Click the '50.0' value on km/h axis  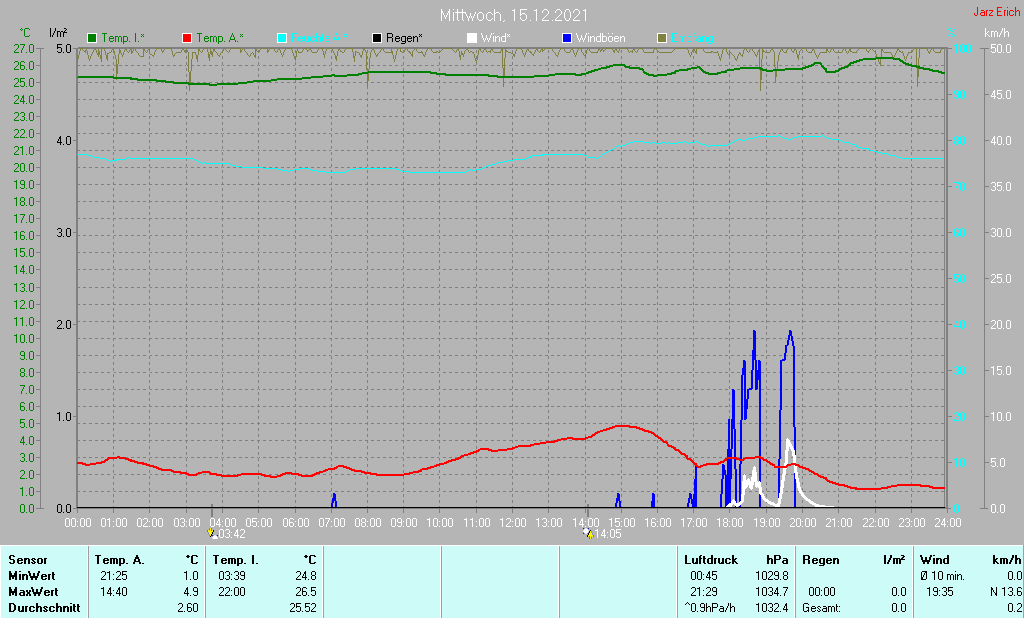(x=1001, y=48)
